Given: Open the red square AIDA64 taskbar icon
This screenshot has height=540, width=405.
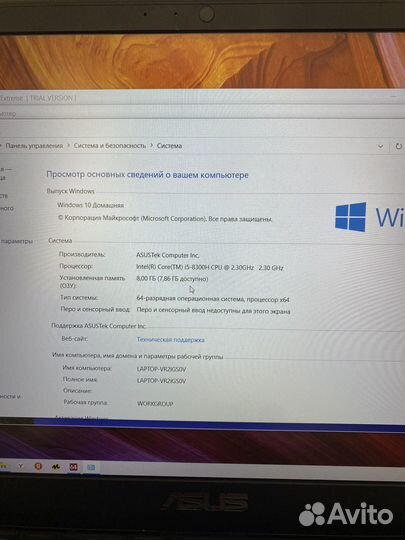Looking at the screenshot, I should (73, 467).
